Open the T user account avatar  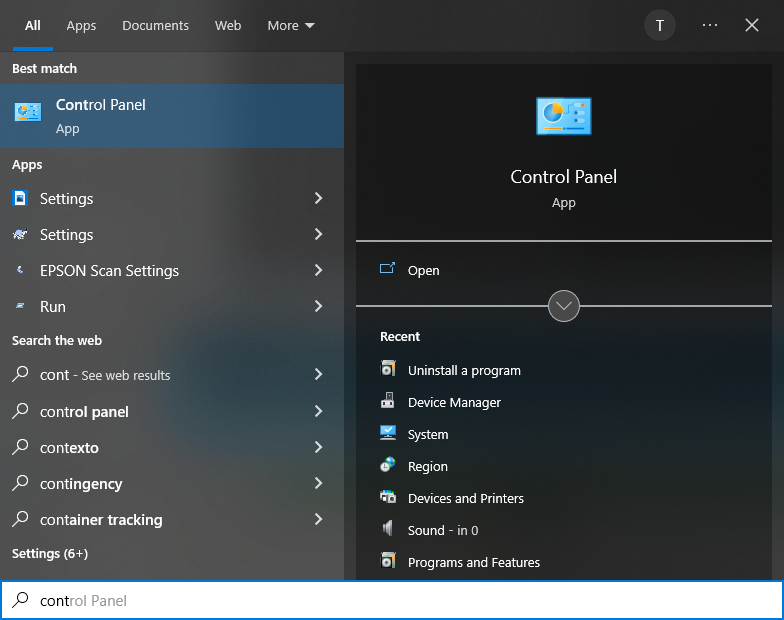(x=660, y=26)
